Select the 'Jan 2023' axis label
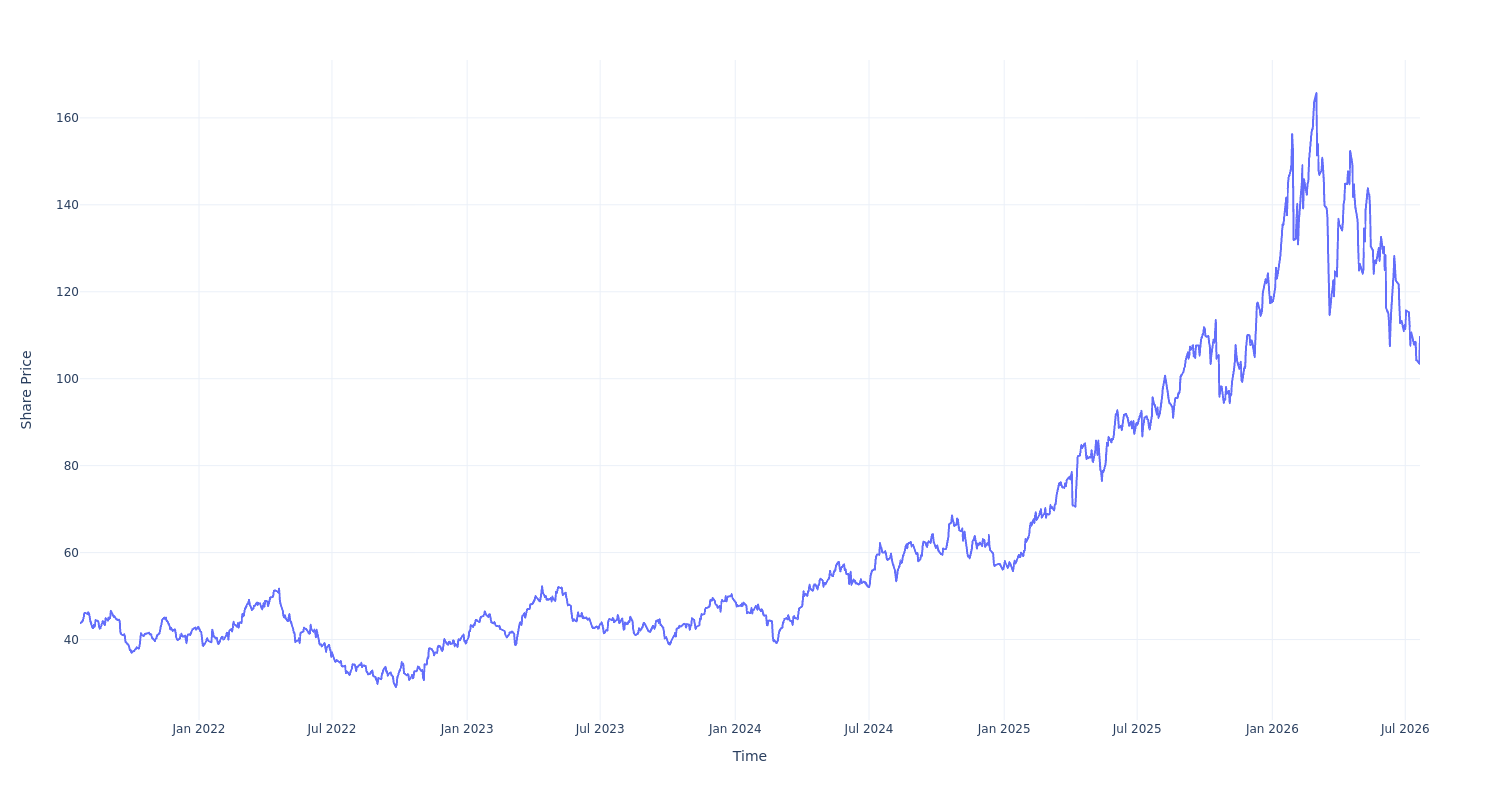 (467, 729)
